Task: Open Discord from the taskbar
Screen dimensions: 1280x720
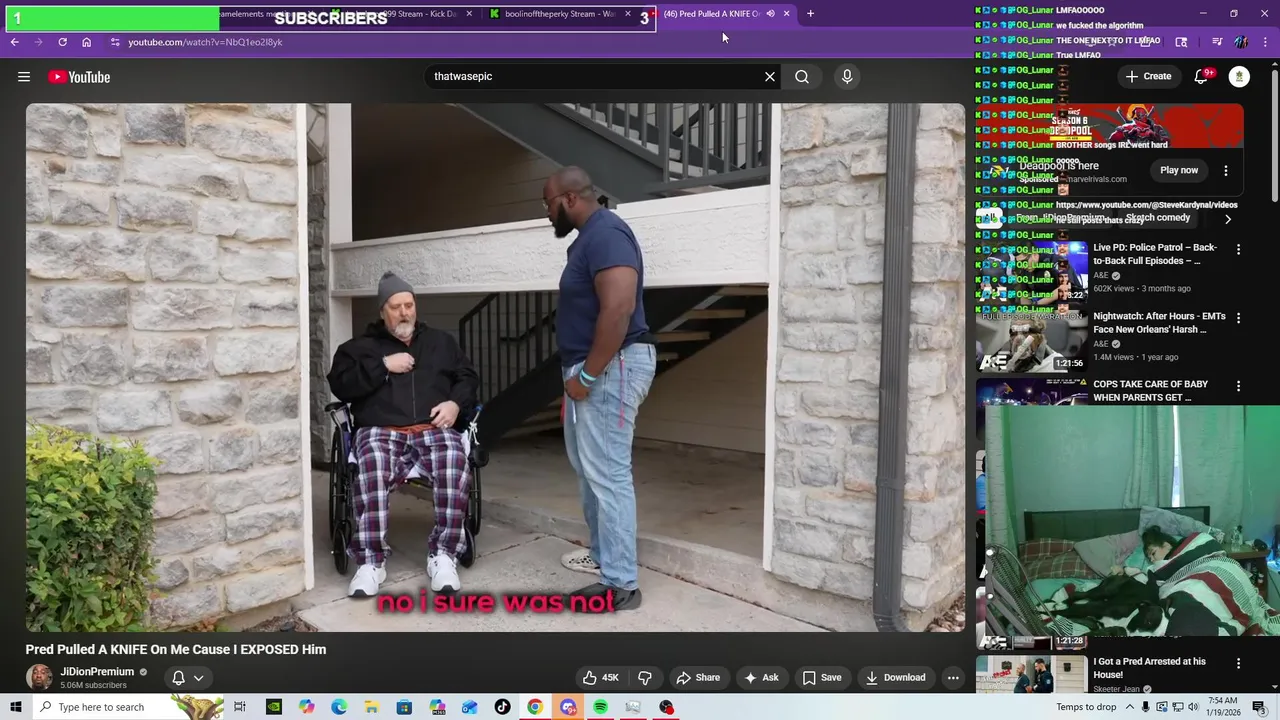Action: 568,707
